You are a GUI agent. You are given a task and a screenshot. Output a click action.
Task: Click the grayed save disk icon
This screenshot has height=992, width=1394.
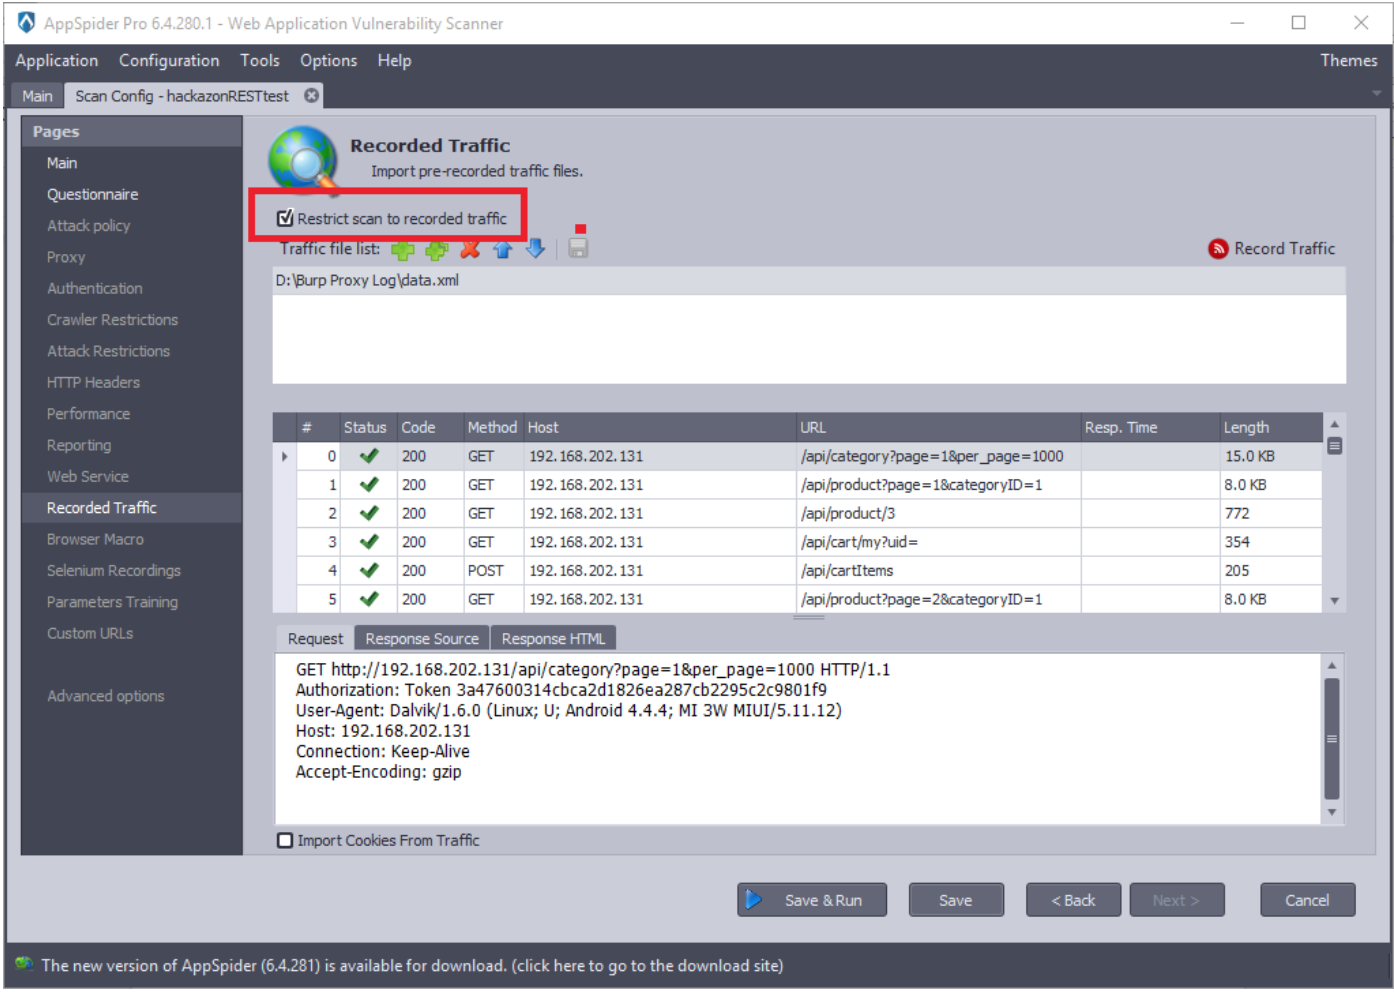pos(578,248)
